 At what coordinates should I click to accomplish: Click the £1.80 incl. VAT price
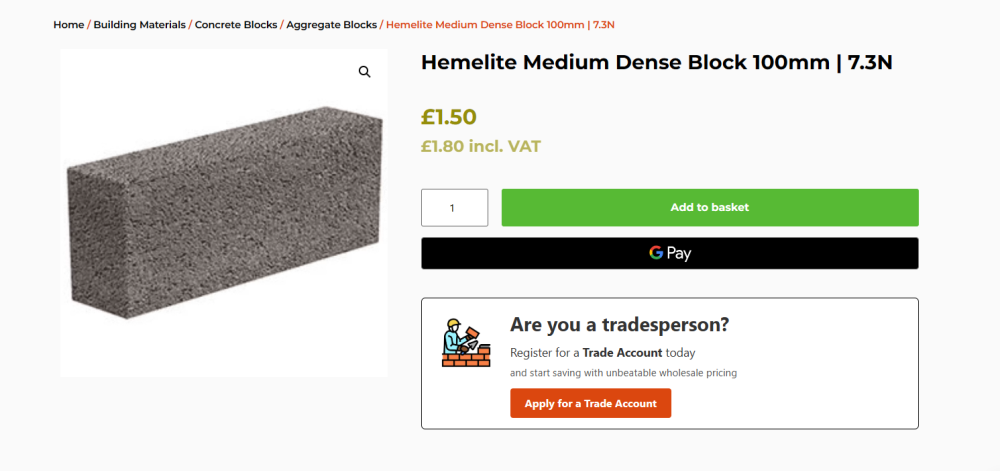[x=481, y=146]
